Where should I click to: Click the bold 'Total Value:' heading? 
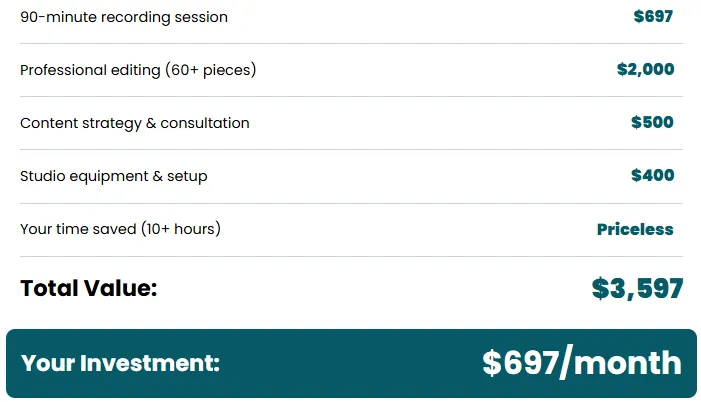click(x=89, y=289)
